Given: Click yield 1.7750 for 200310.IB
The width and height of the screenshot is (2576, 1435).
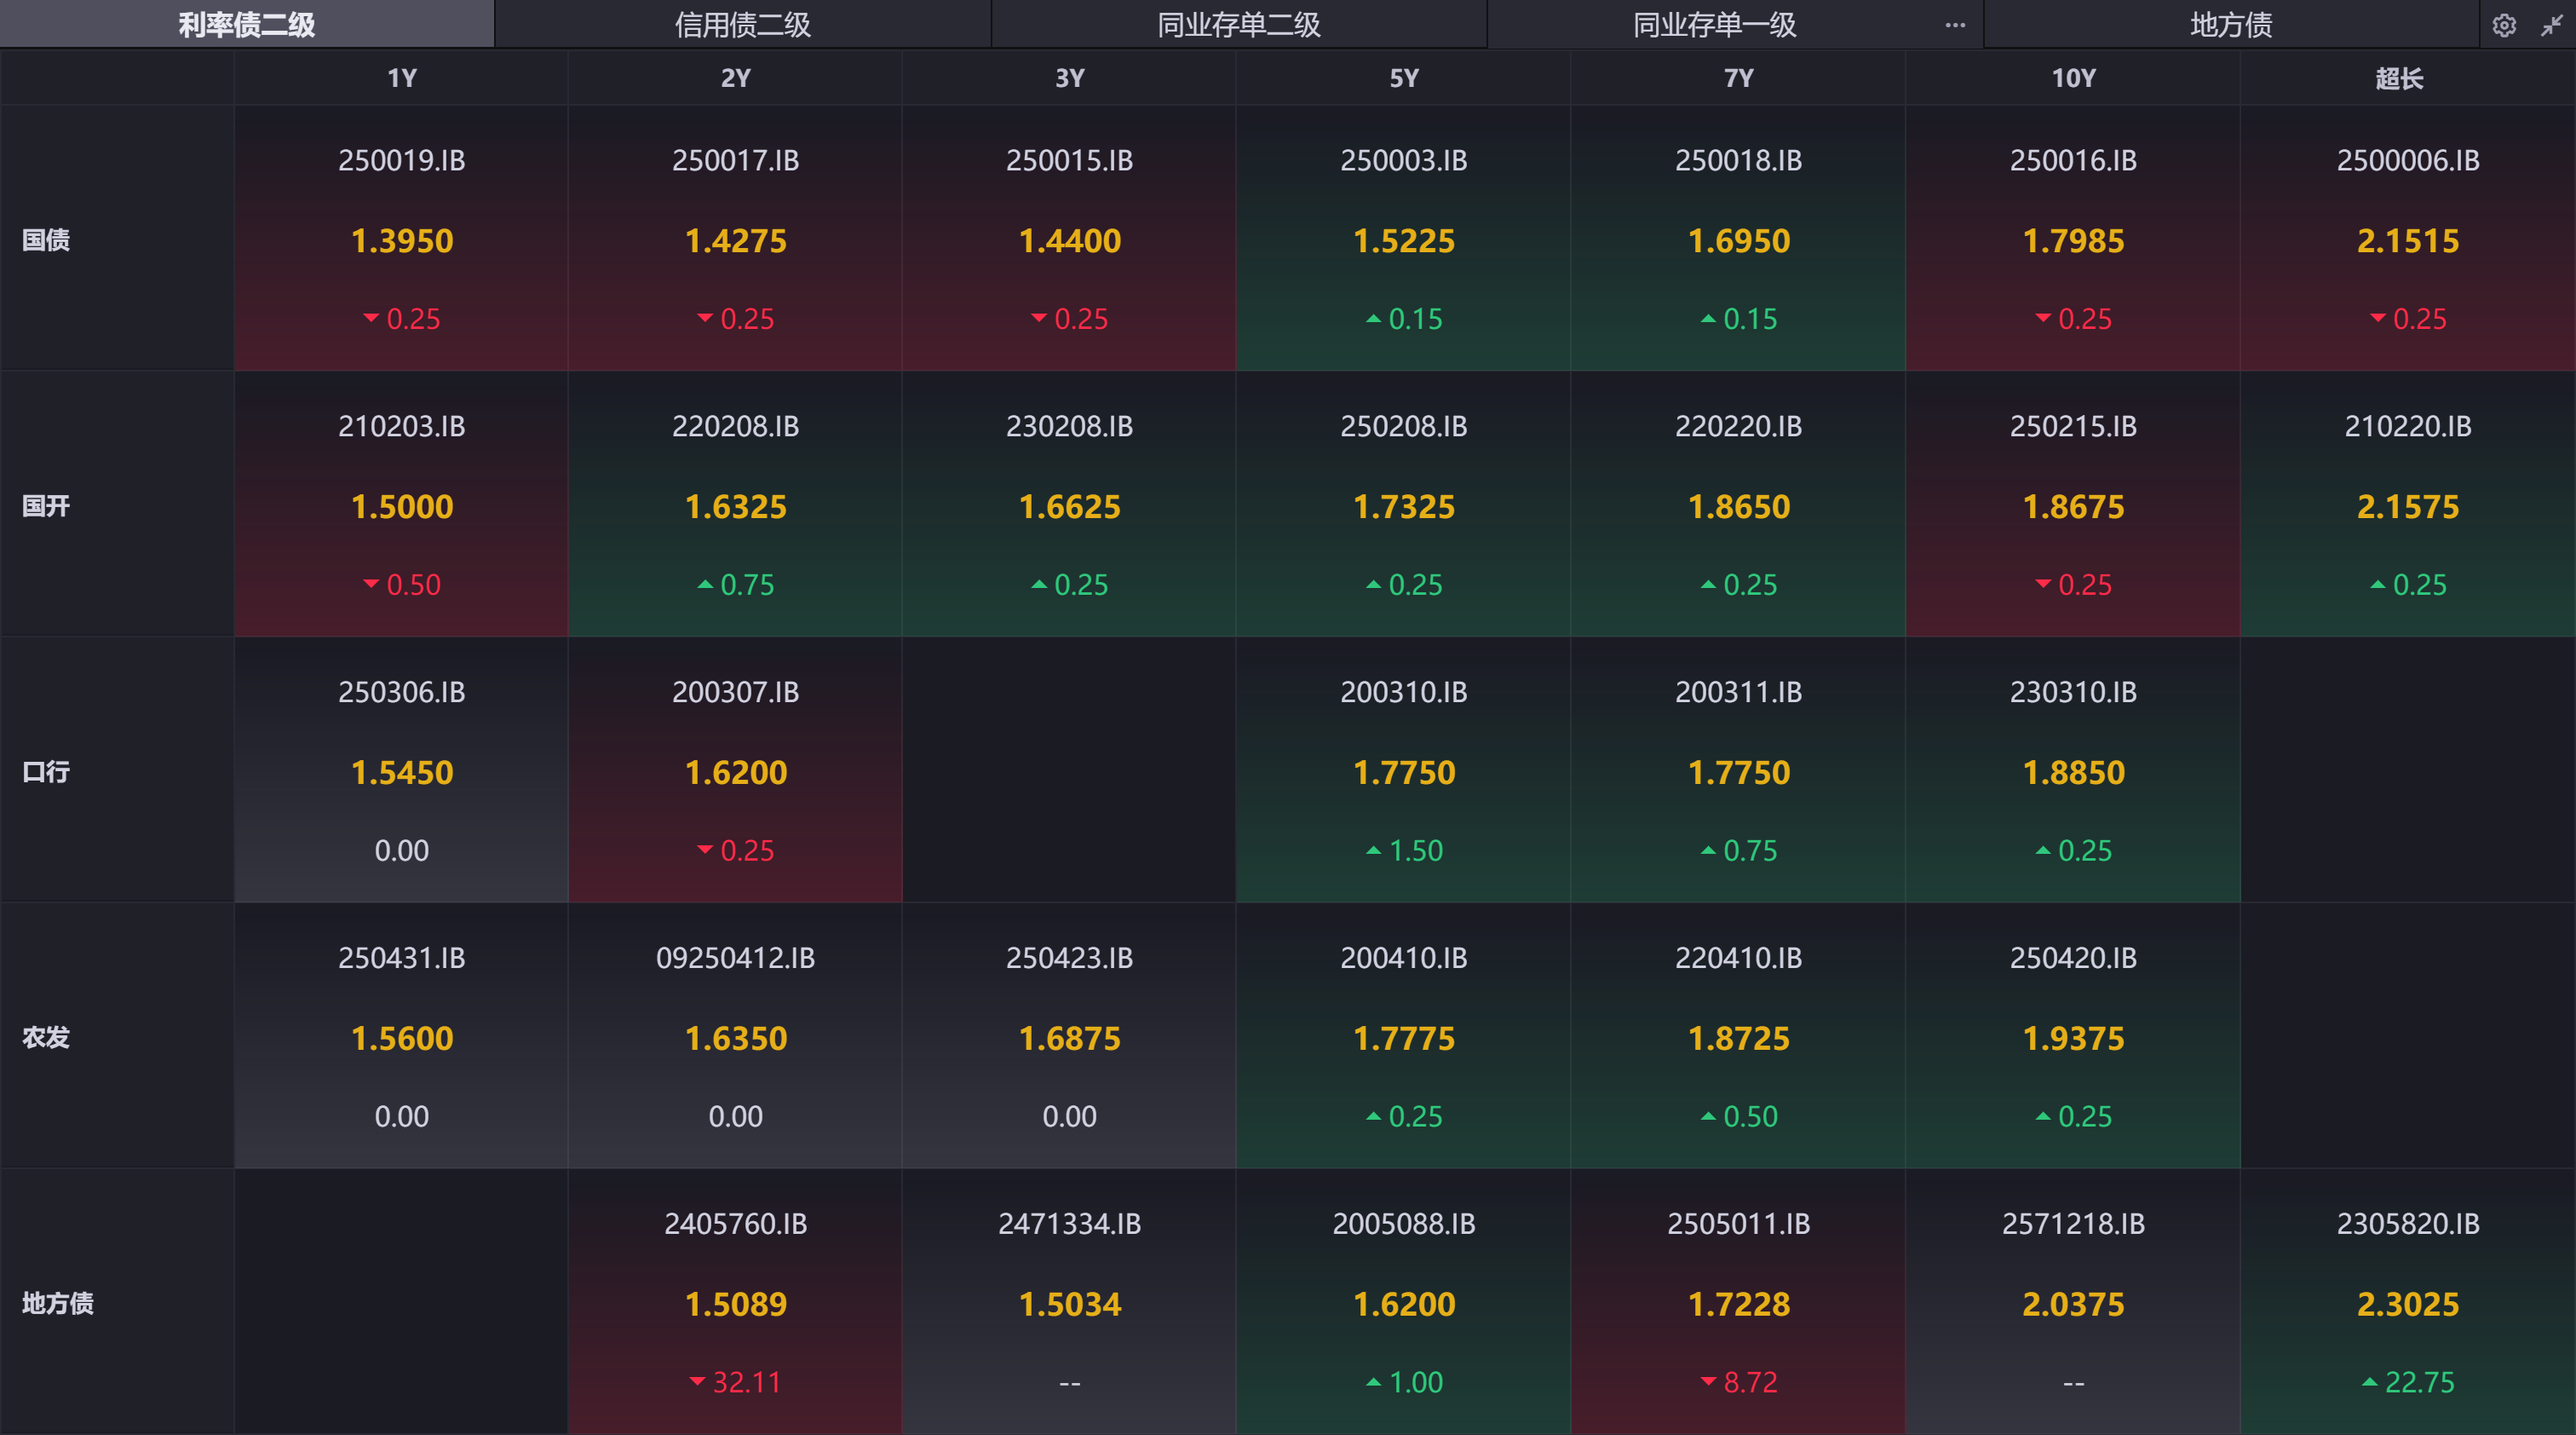Looking at the screenshot, I should click(x=1403, y=772).
